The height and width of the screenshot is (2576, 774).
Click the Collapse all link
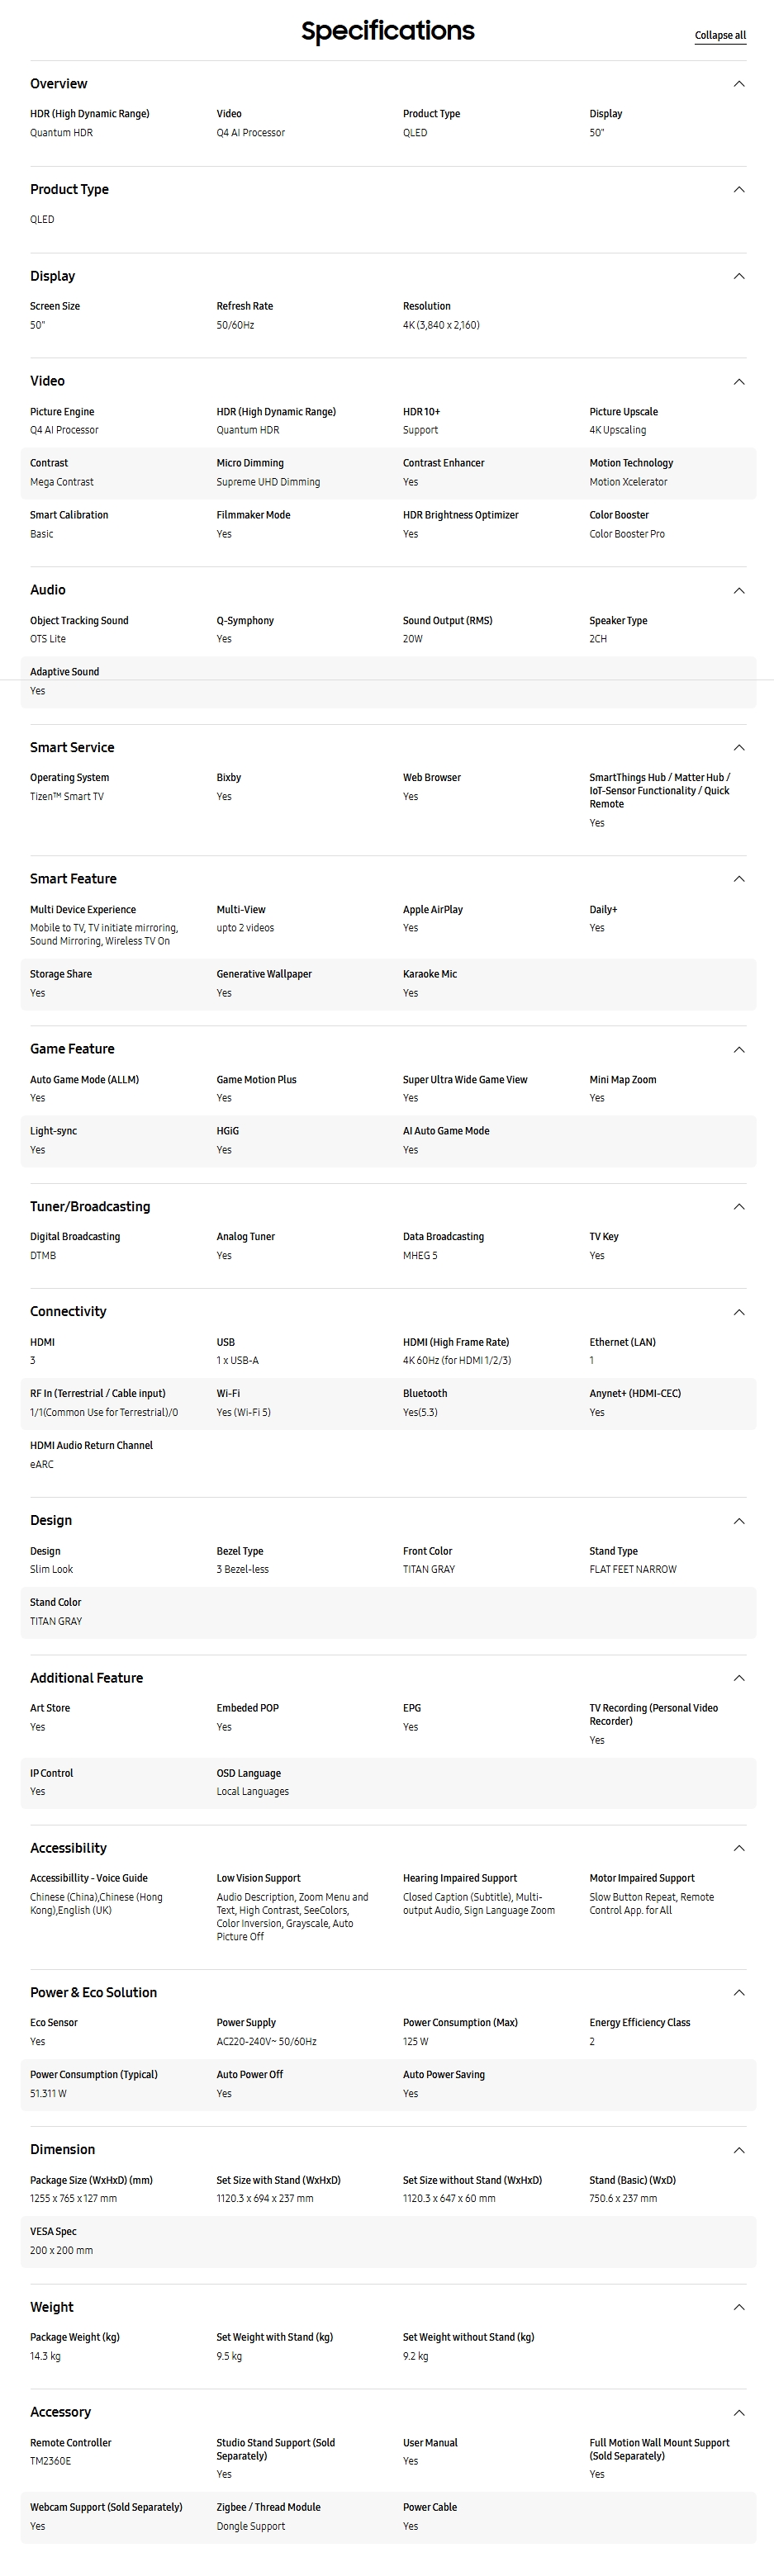tap(720, 35)
